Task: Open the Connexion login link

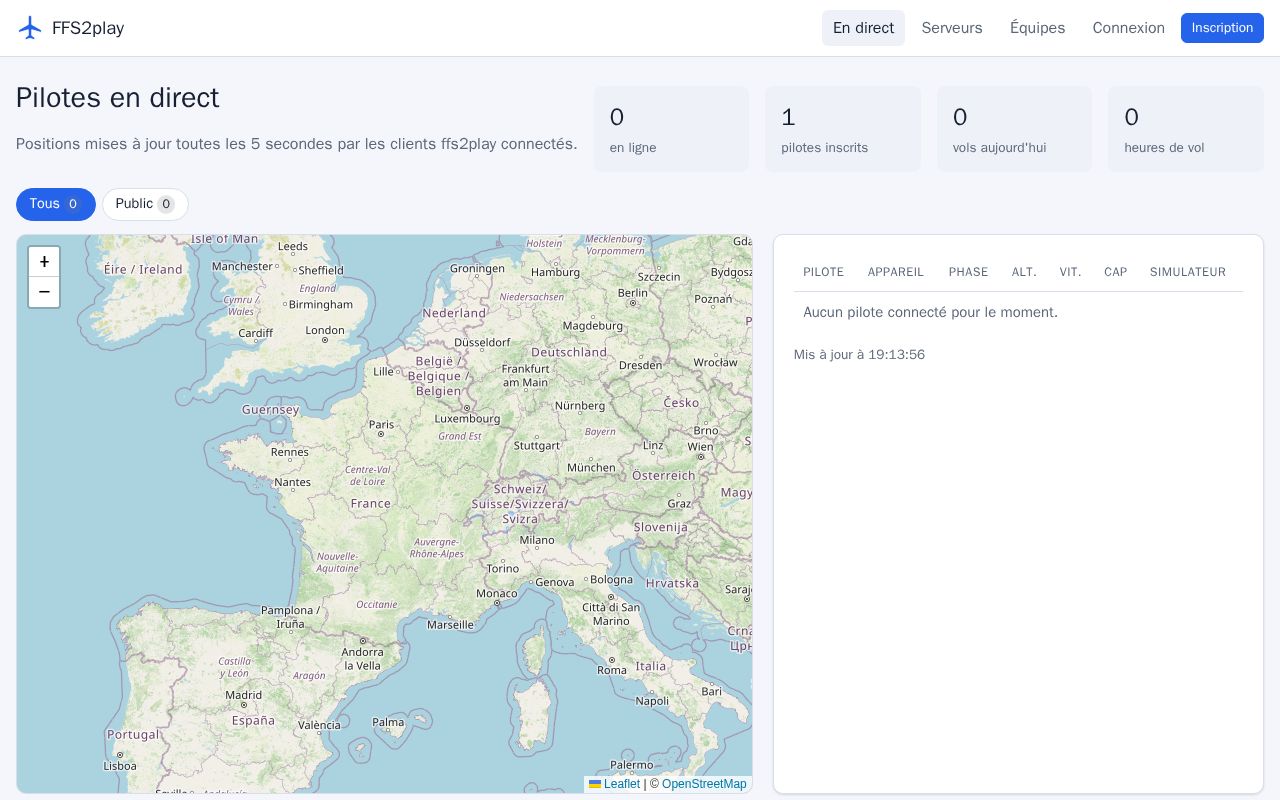Action: [x=1128, y=28]
